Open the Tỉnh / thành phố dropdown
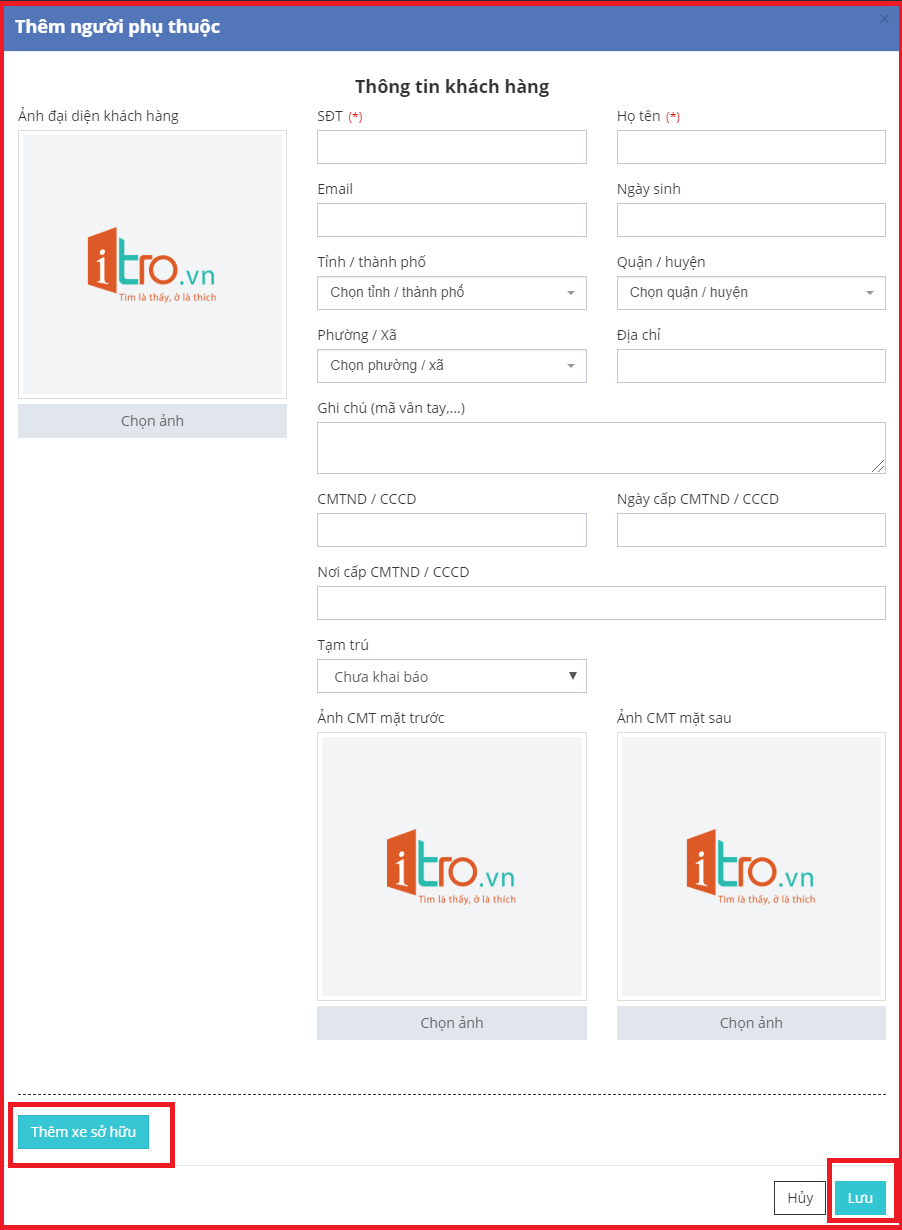902x1230 pixels. [451, 293]
